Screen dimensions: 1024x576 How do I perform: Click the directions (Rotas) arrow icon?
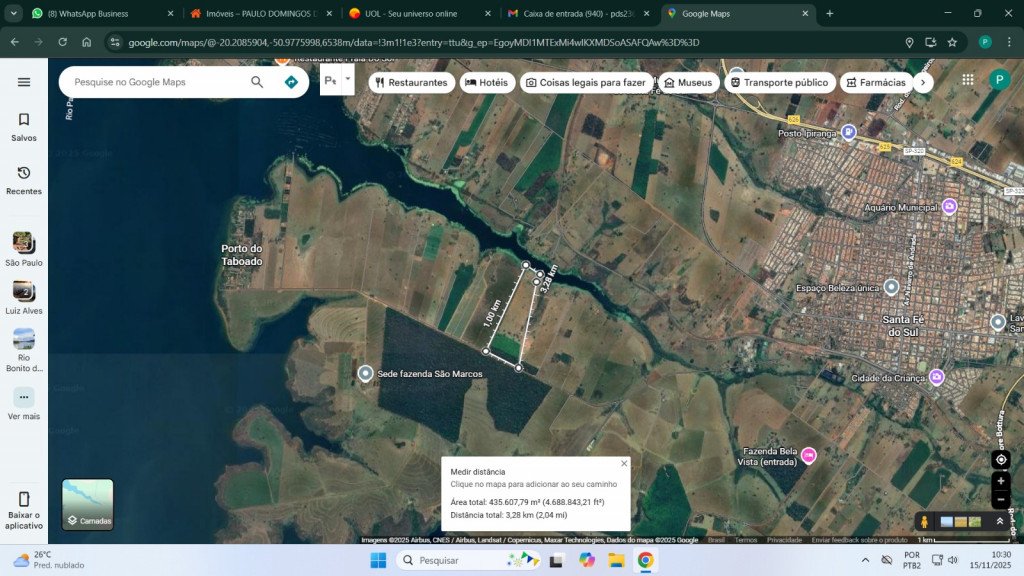tap(291, 82)
